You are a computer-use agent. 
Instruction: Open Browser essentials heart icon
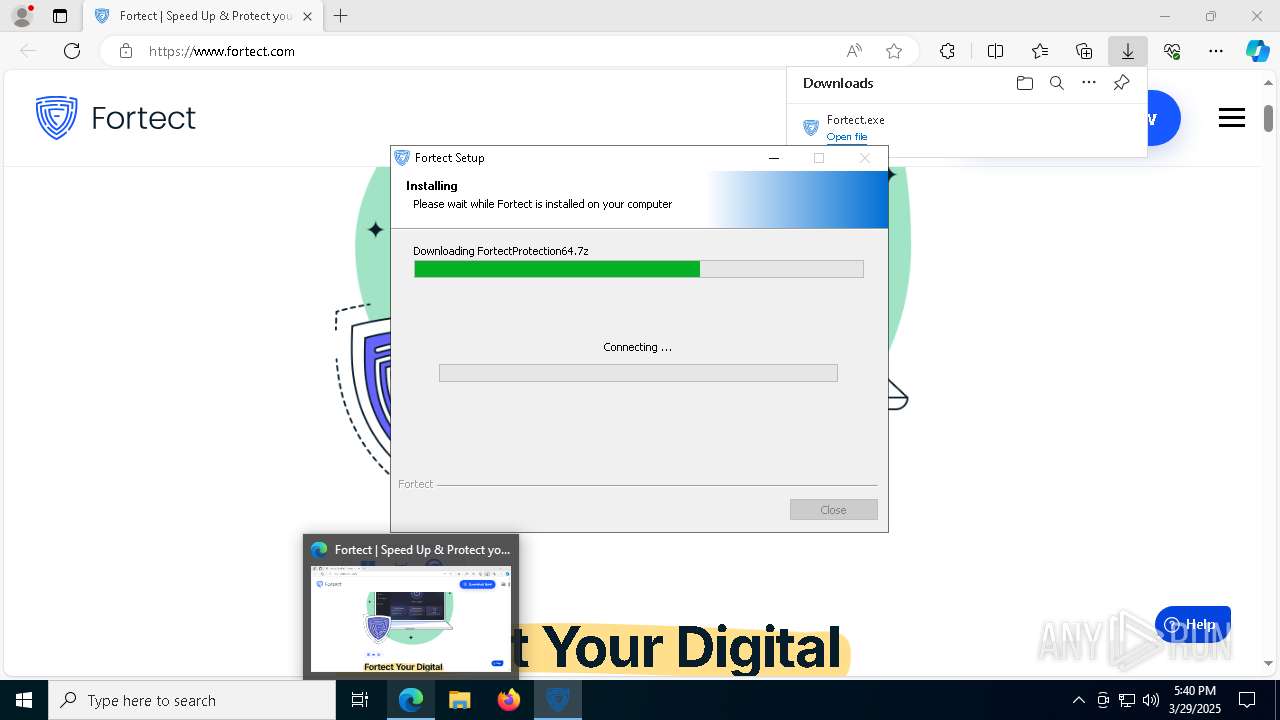click(x=1172, y=51)
